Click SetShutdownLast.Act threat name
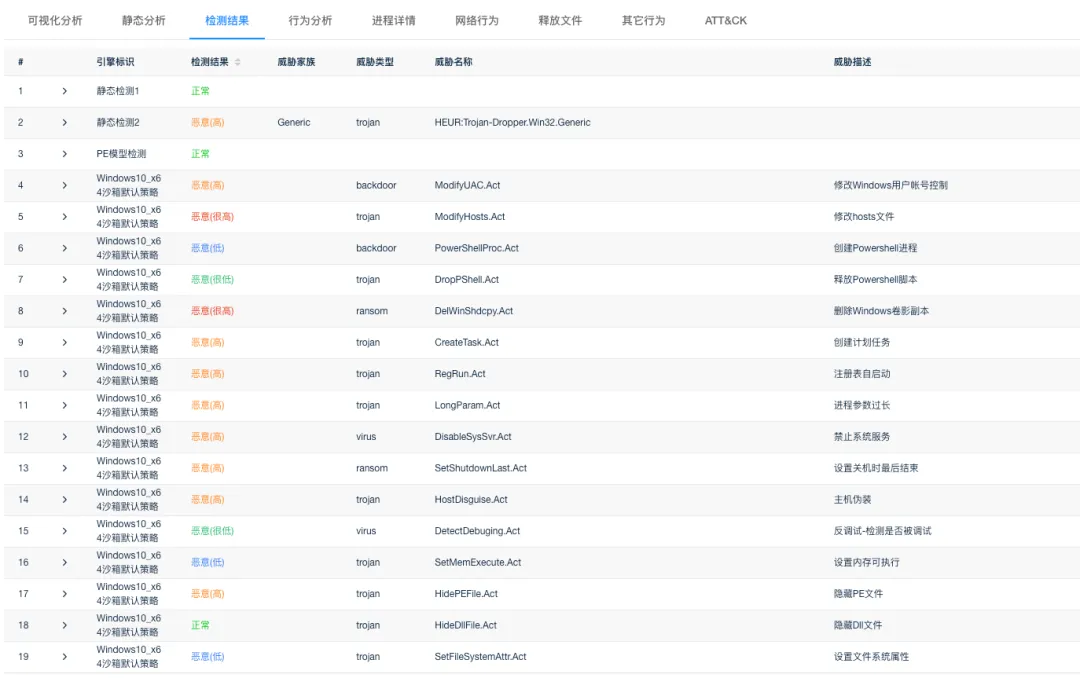This screenshot has height=678, width=1080. pyautogui.click(x=481, y=468)
